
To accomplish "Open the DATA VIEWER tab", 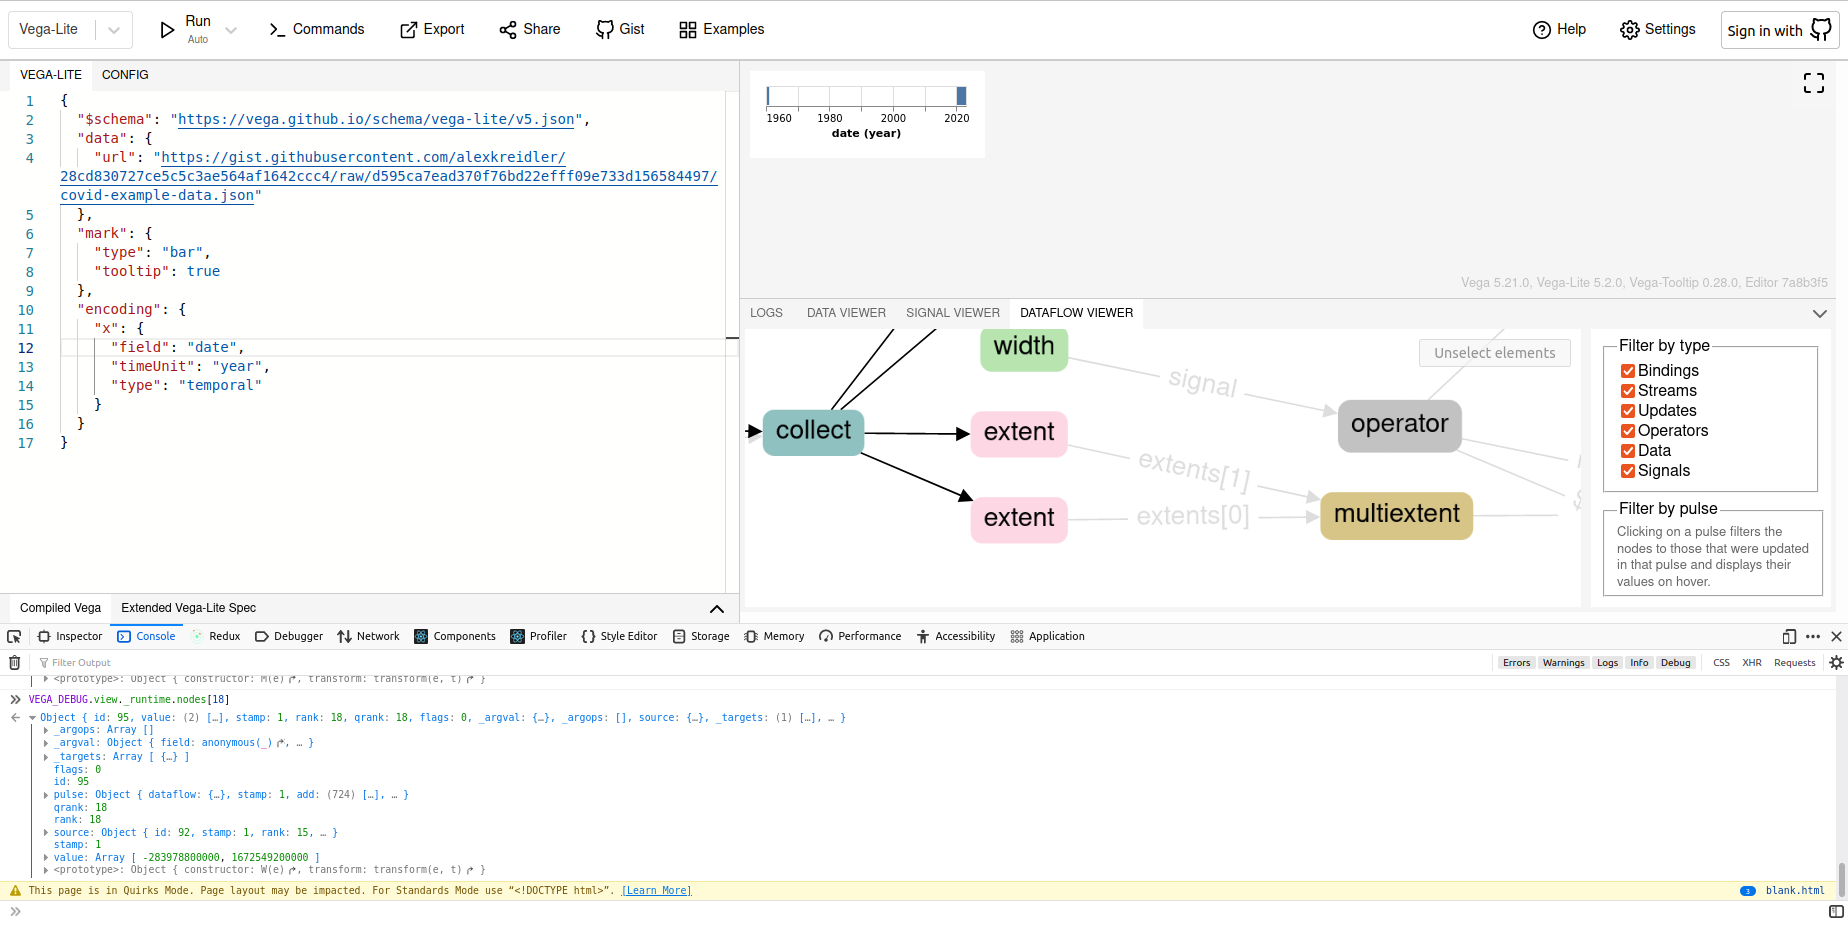I will [846, 313].
